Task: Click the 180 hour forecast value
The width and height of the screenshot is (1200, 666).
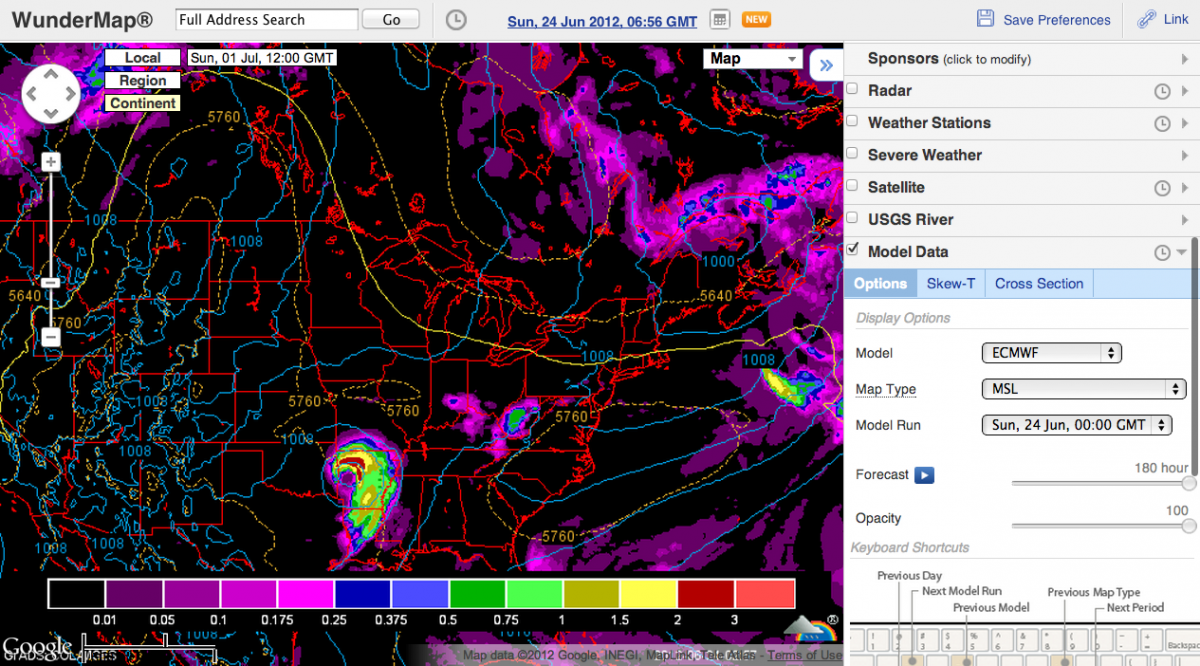Action: point(1161,468)
